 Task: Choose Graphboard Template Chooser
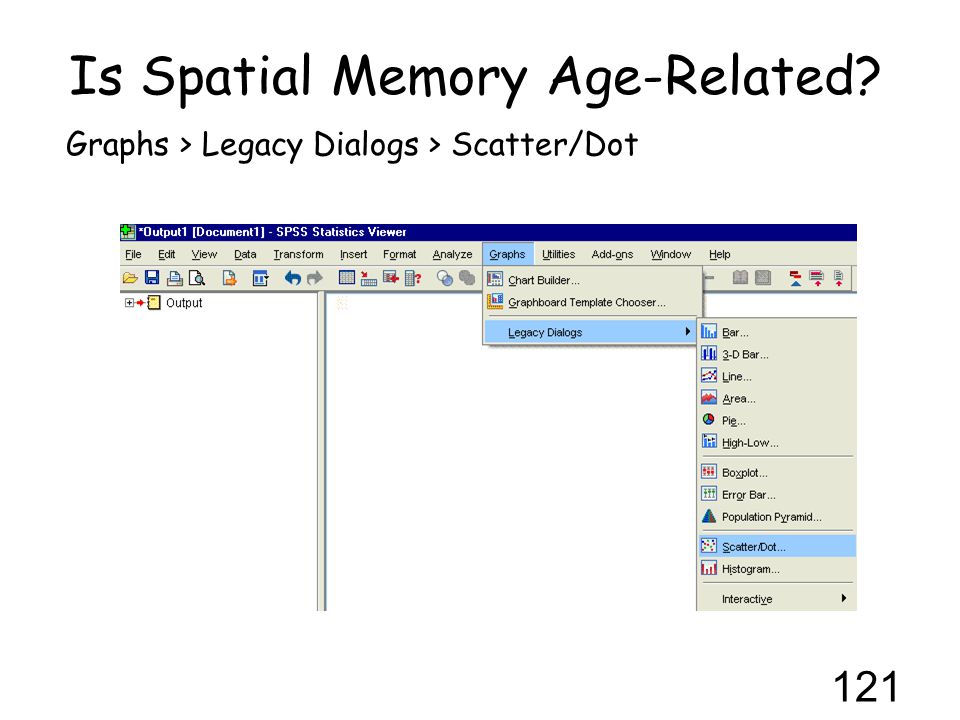[x=592, y=302]
